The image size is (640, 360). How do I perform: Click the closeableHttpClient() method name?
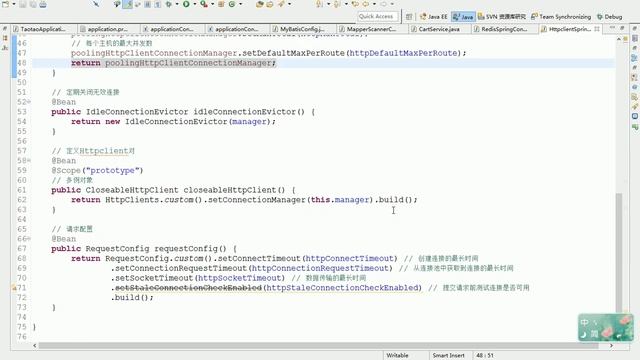234,190
